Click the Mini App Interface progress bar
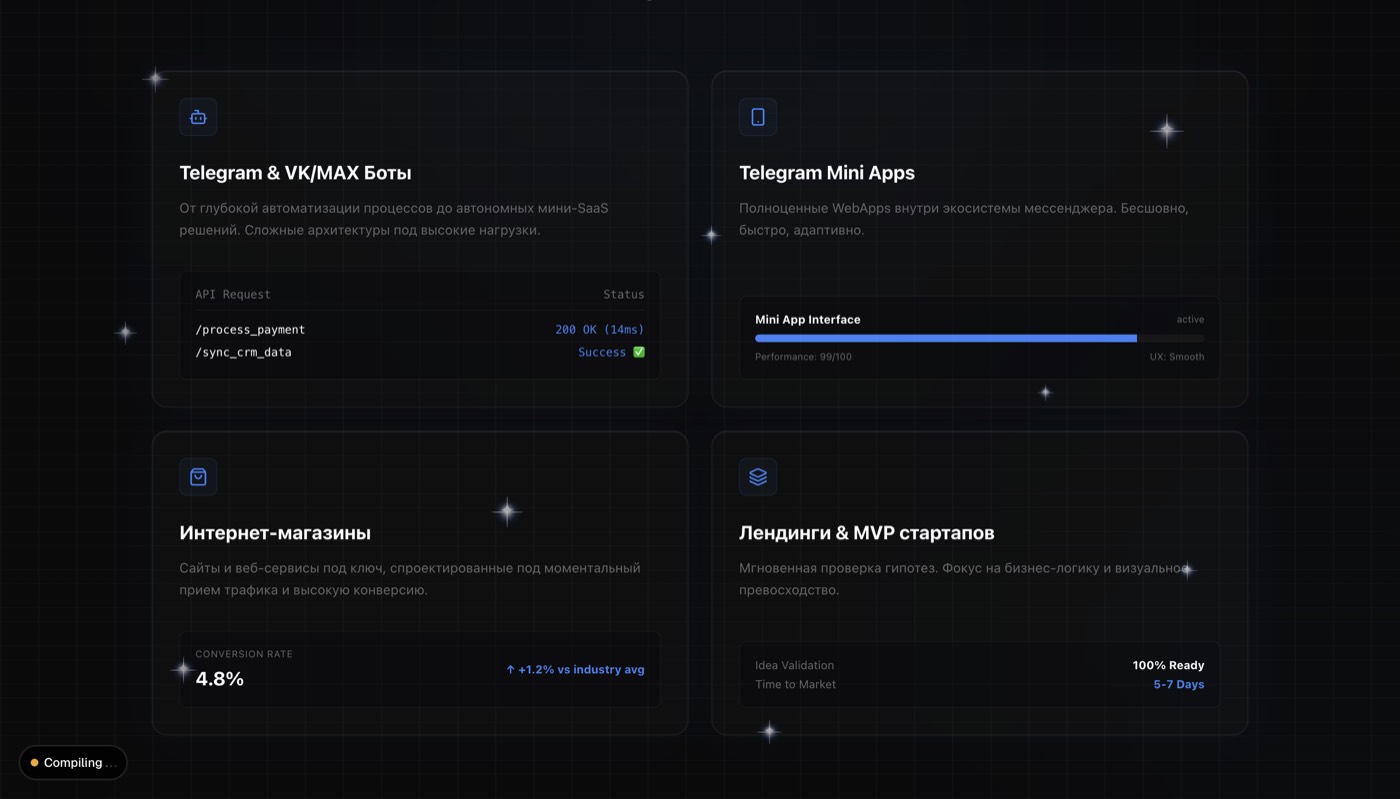 point(979,338)
